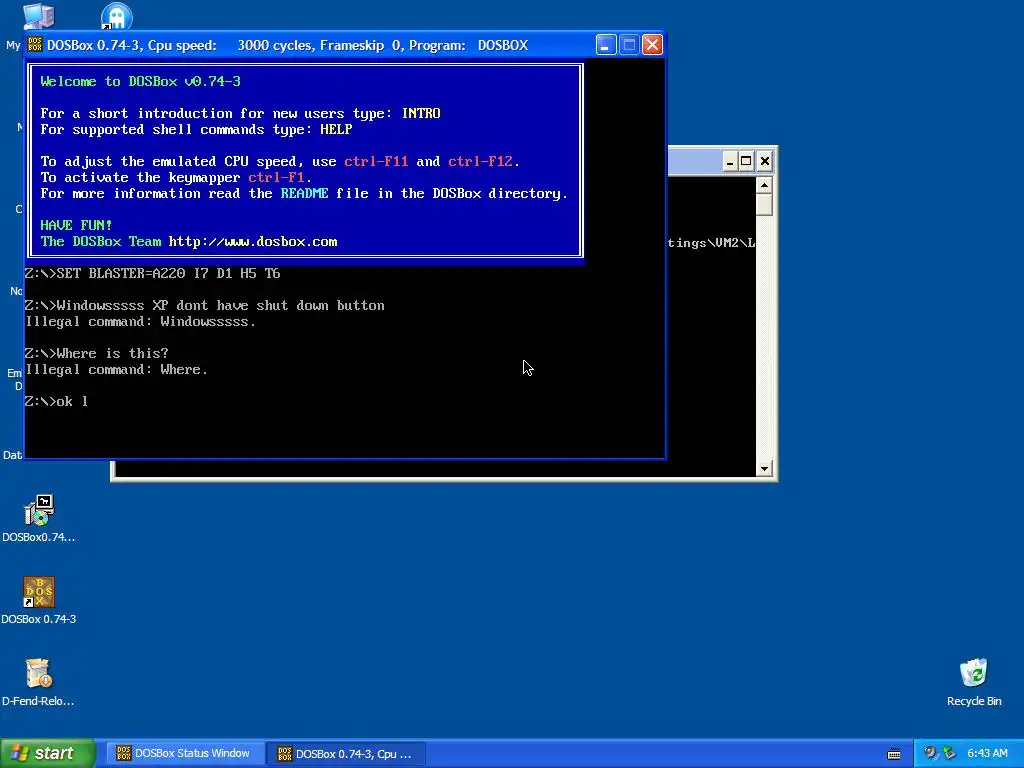
Task: Click status window scrollbar up arrow
Action: point(764,185)
